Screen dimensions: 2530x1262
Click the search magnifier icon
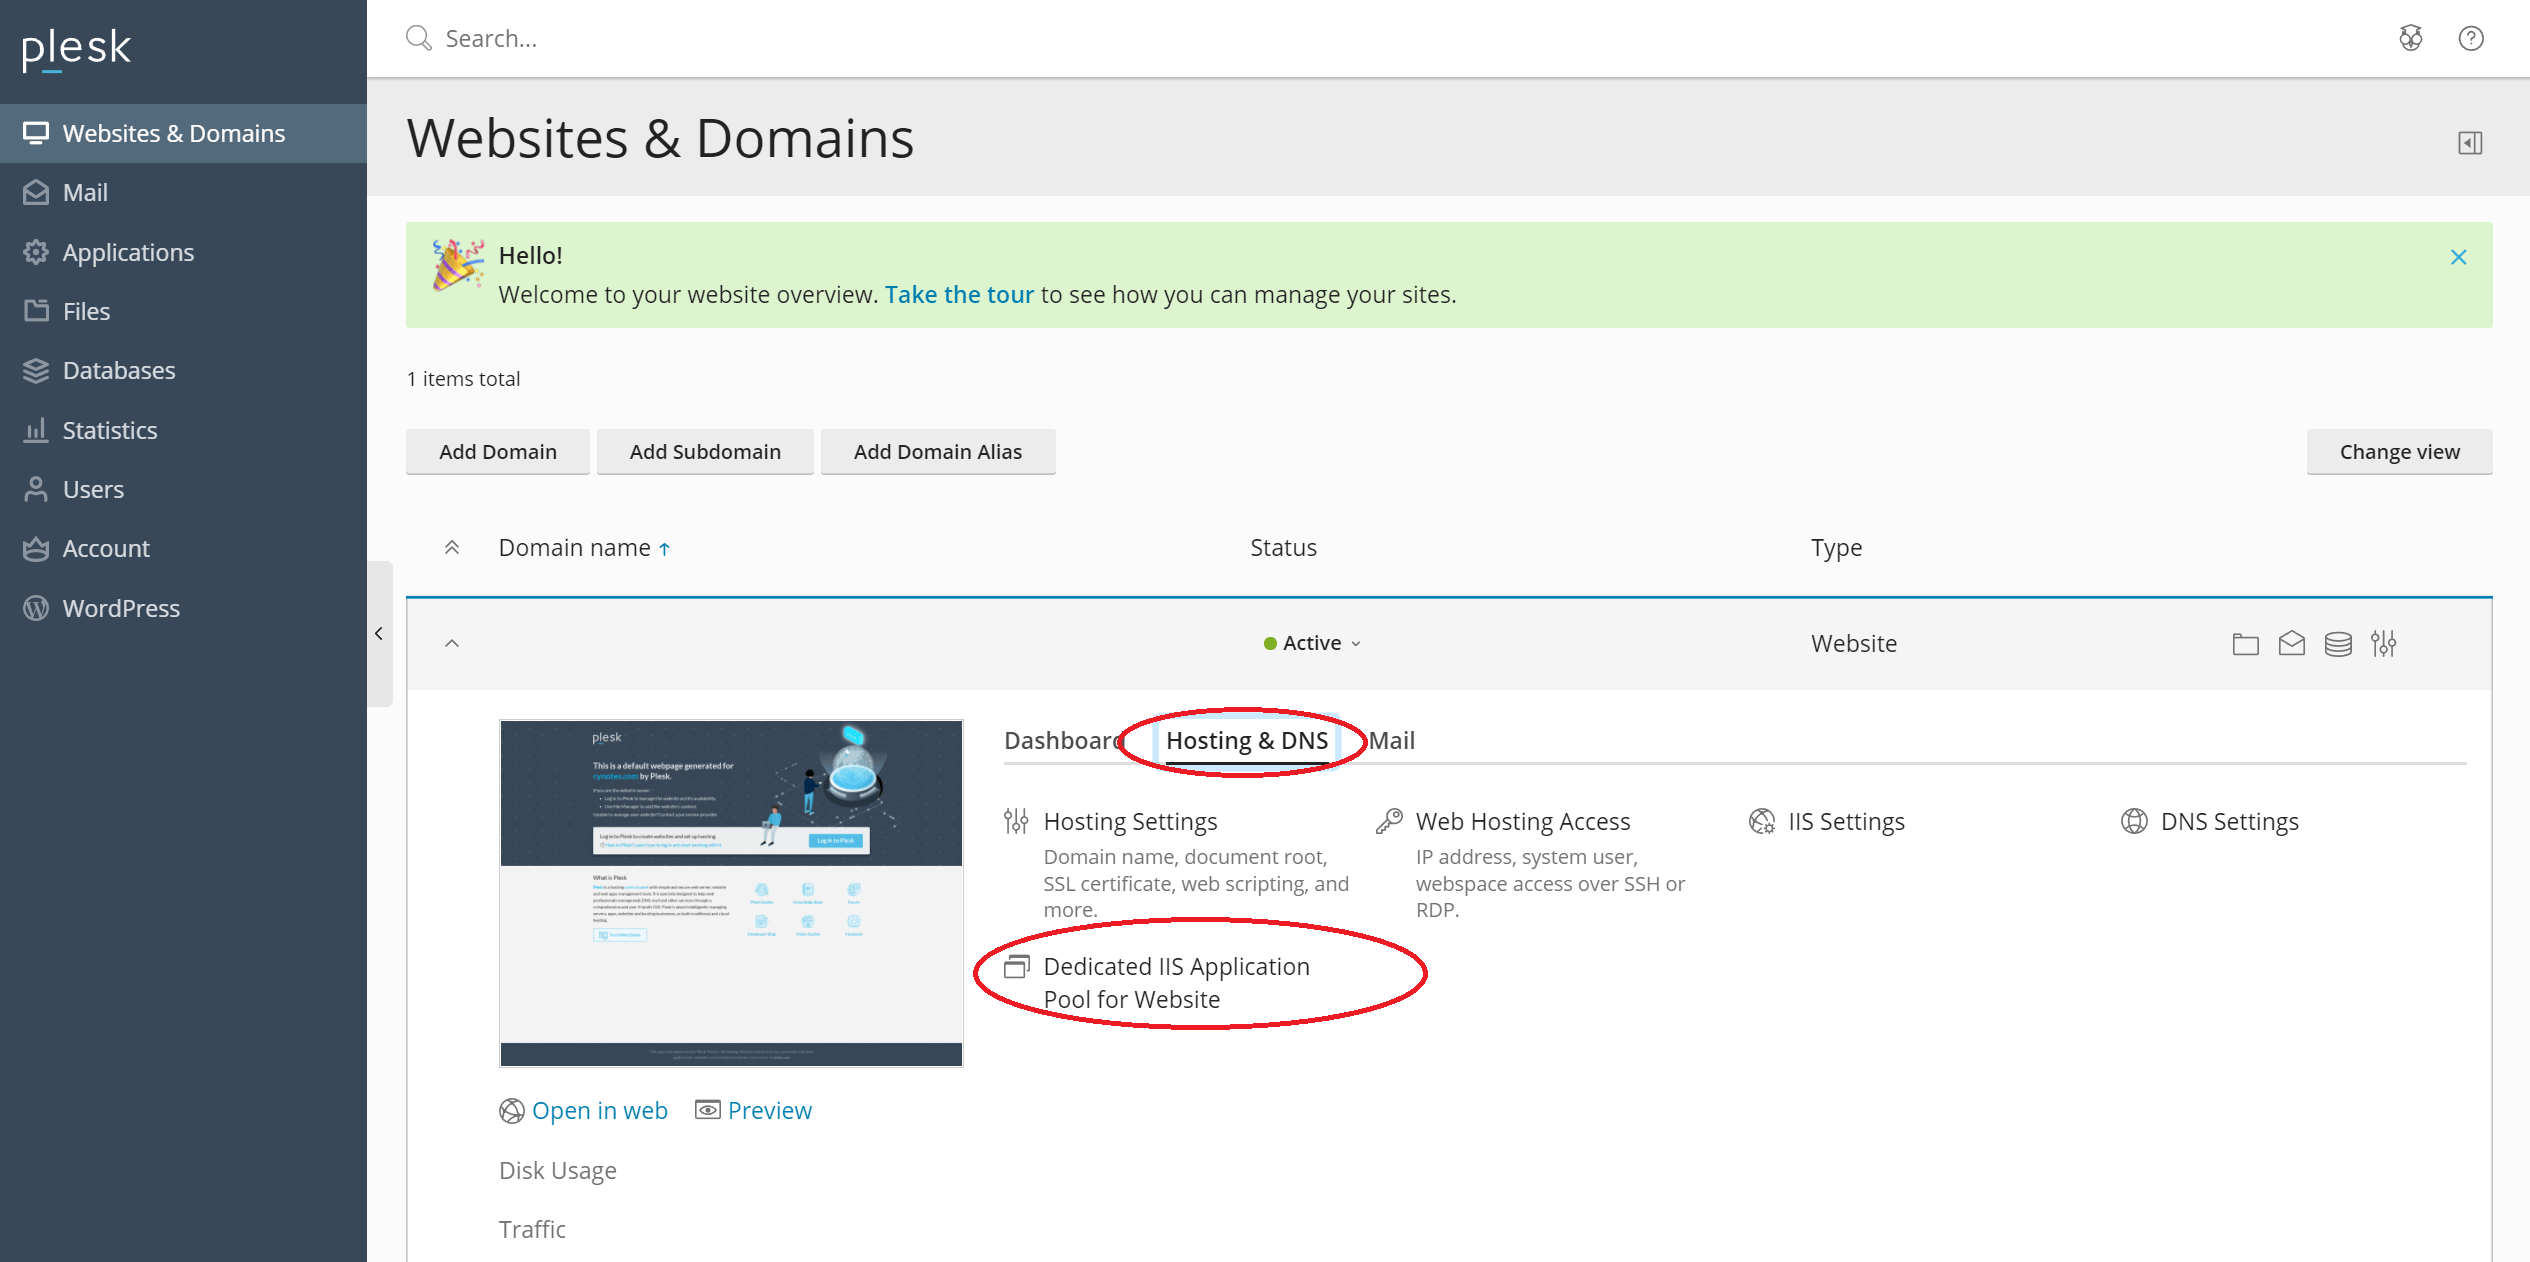(418, 38)
